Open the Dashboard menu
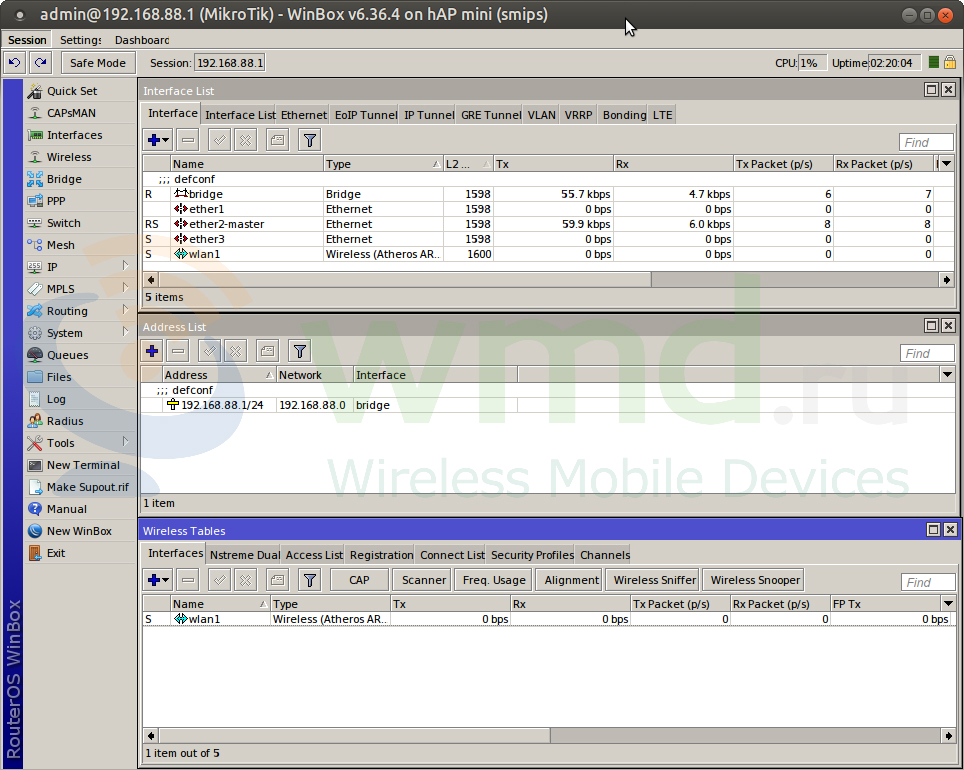Viewport: 964px width, 770px height. 142,40
